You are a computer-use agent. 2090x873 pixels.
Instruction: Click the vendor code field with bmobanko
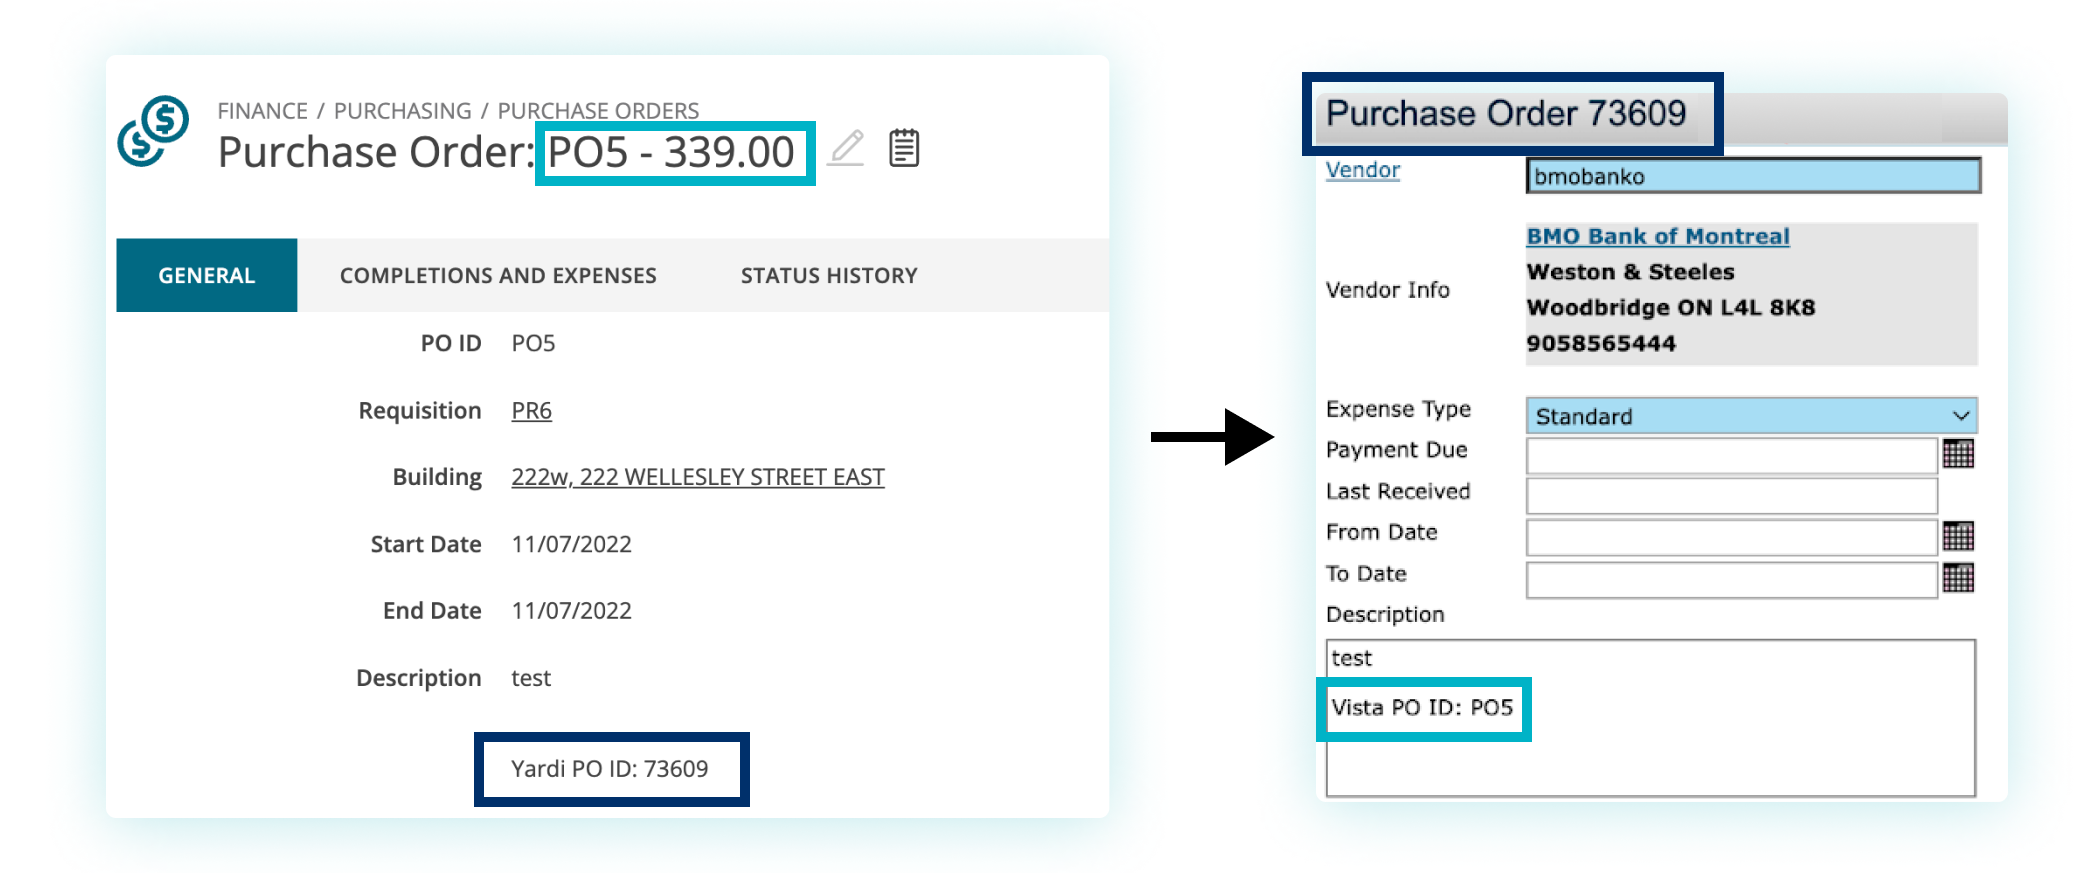(1753, 176)
